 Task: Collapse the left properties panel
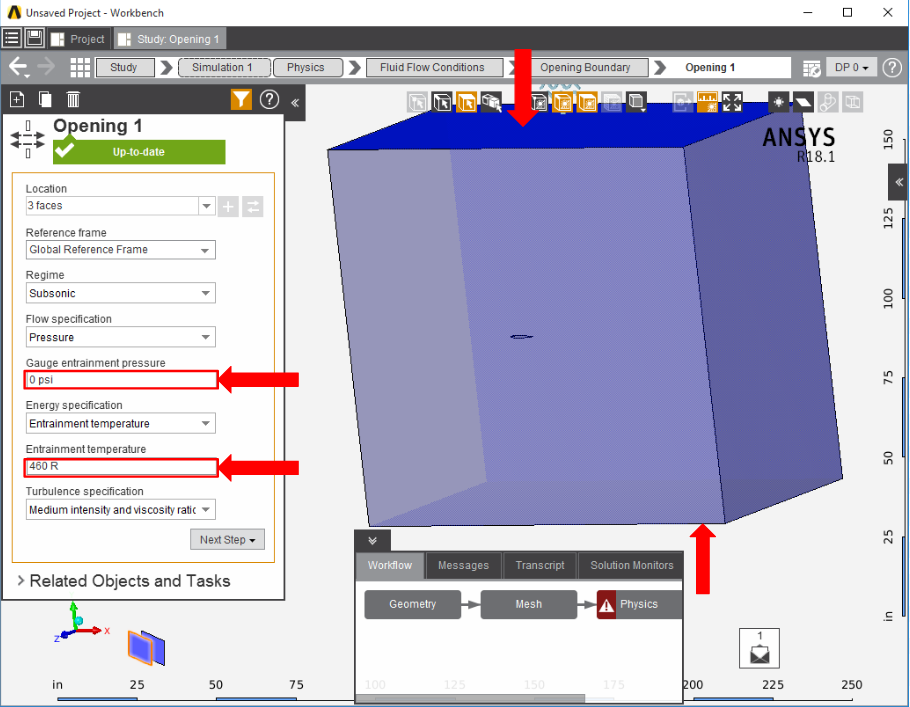point(295,103)
